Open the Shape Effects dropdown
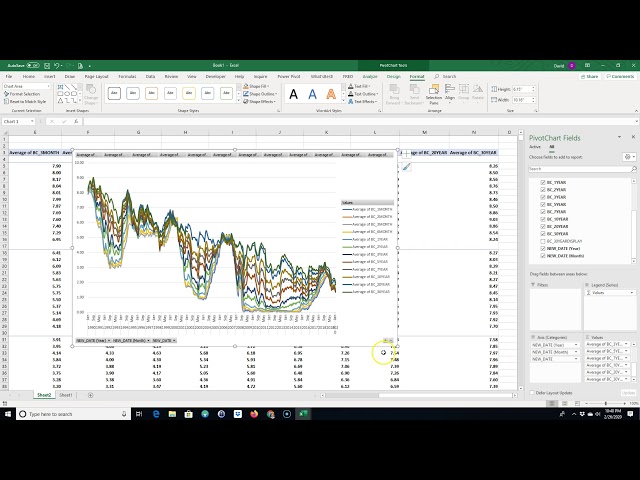640x480 pixels. 259,102
